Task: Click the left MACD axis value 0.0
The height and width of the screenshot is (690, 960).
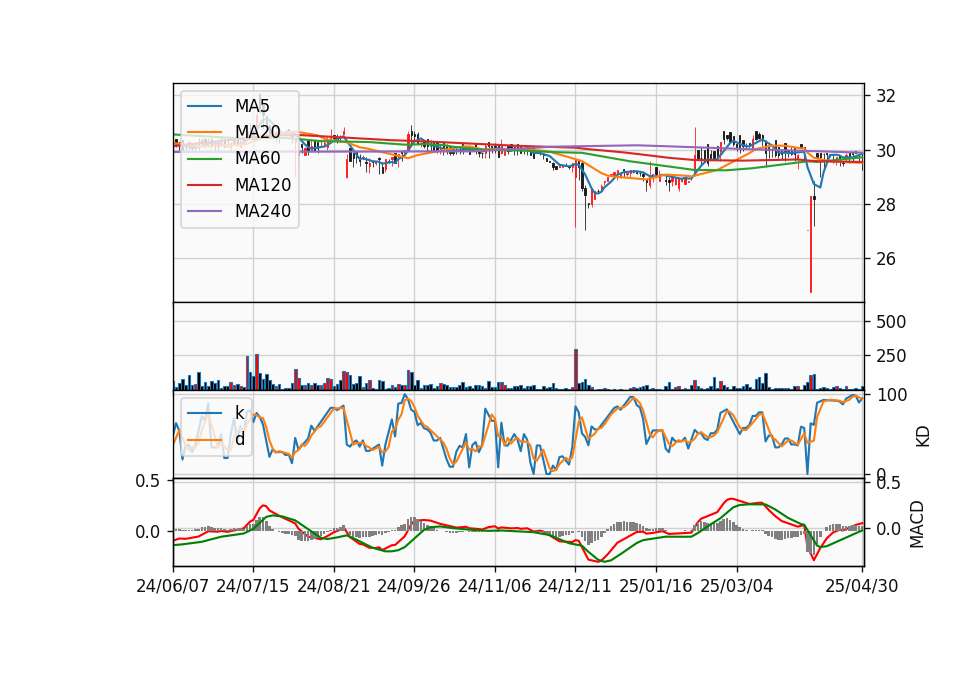Action: [x=148, y=532]
